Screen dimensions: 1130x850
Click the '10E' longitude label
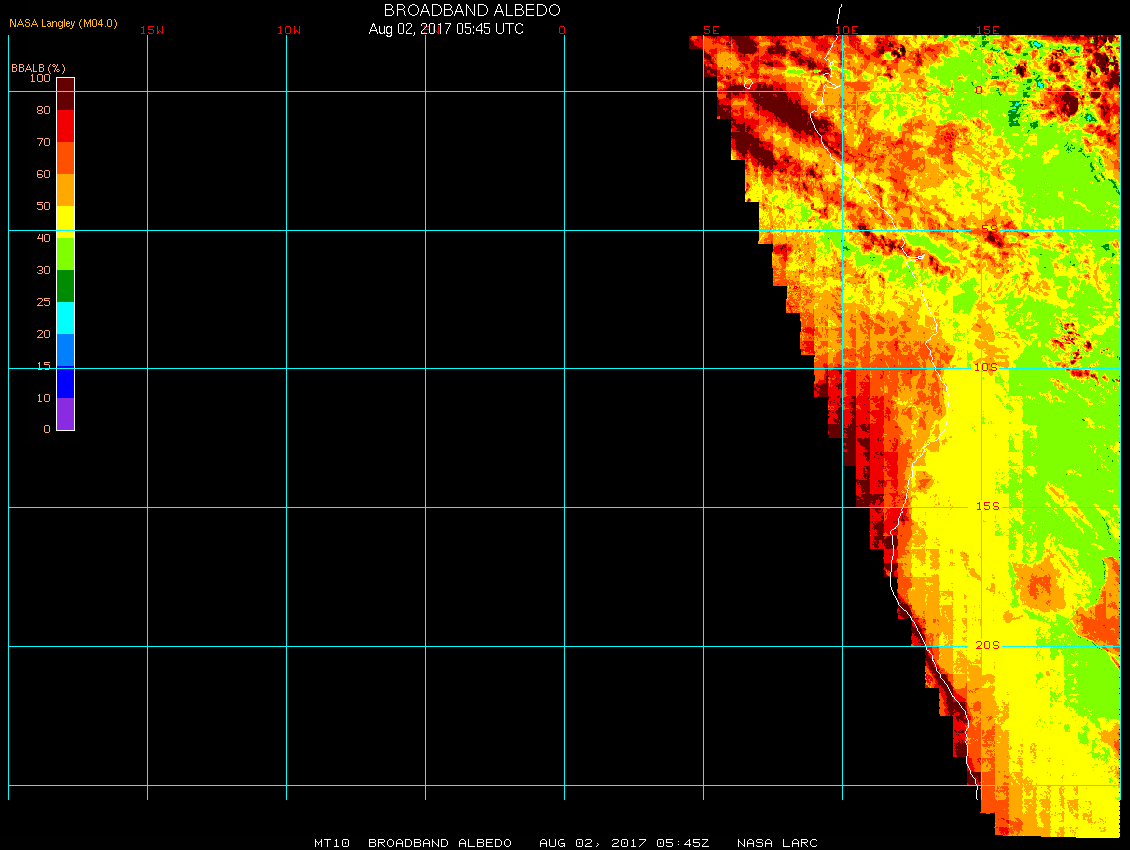(847, 30)
